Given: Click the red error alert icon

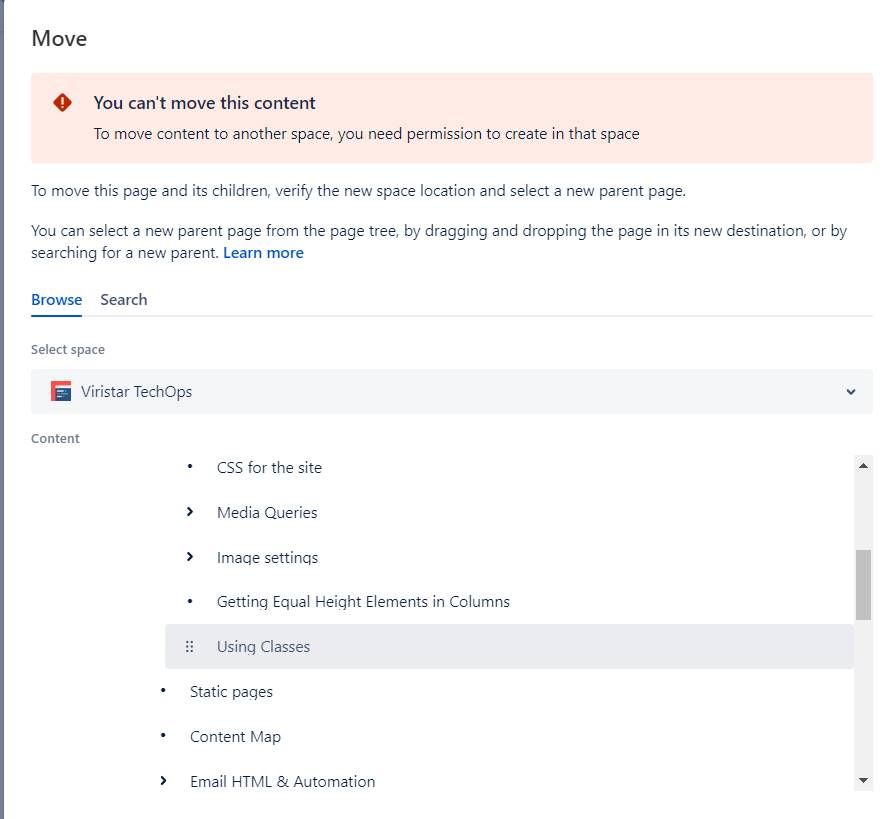Looking at the screenshot, I should pos(62,101).
